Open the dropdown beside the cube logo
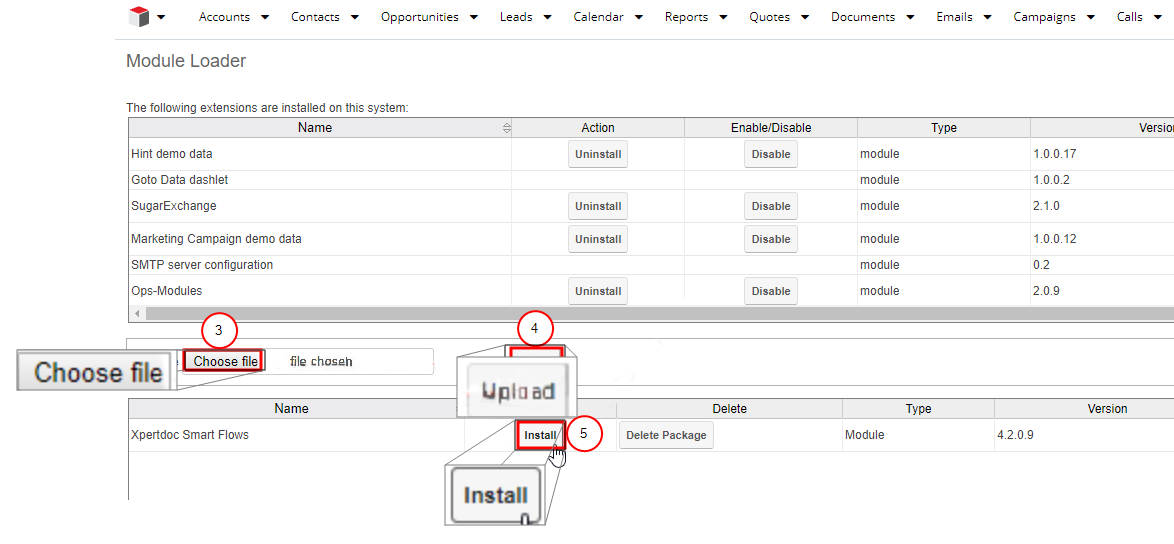This screenshot has width=1174, height=544. tap(161, 17)
